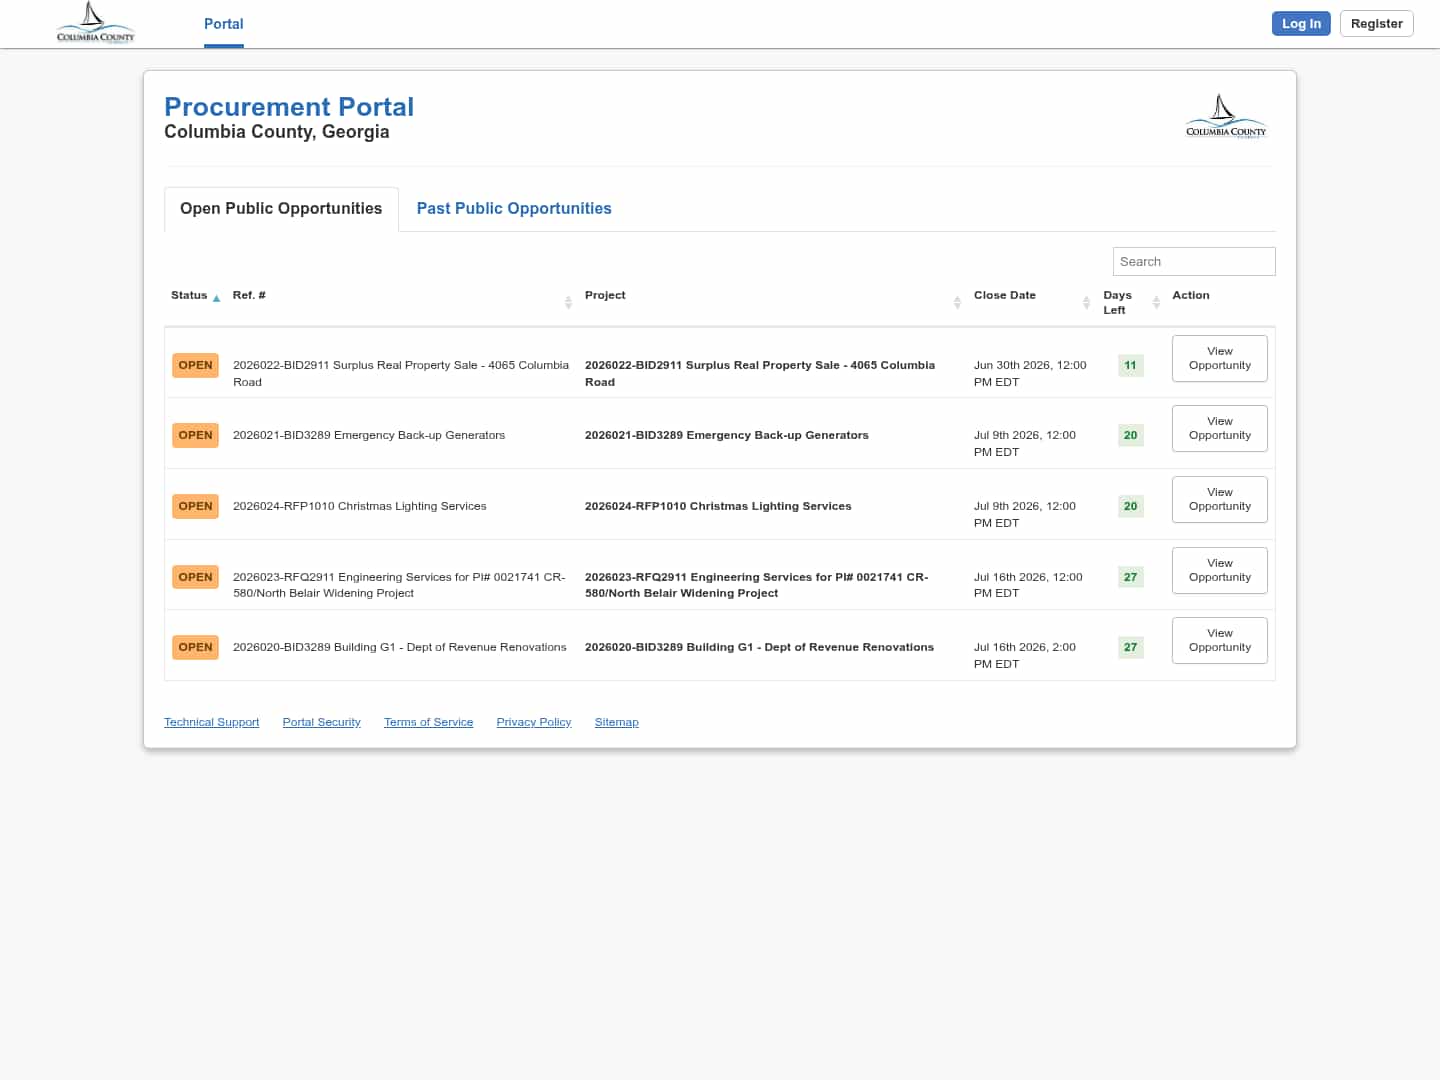The height and width of the screenshot is (1080, 1440).
Task: Open the Technical Support link
Action: (x=211, y=722)
